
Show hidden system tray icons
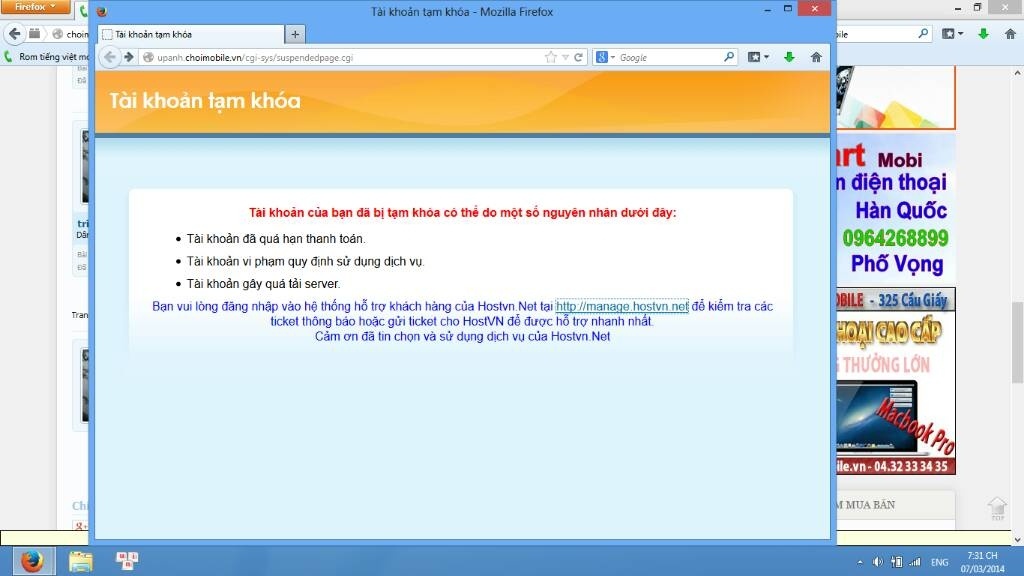point(859,562)
